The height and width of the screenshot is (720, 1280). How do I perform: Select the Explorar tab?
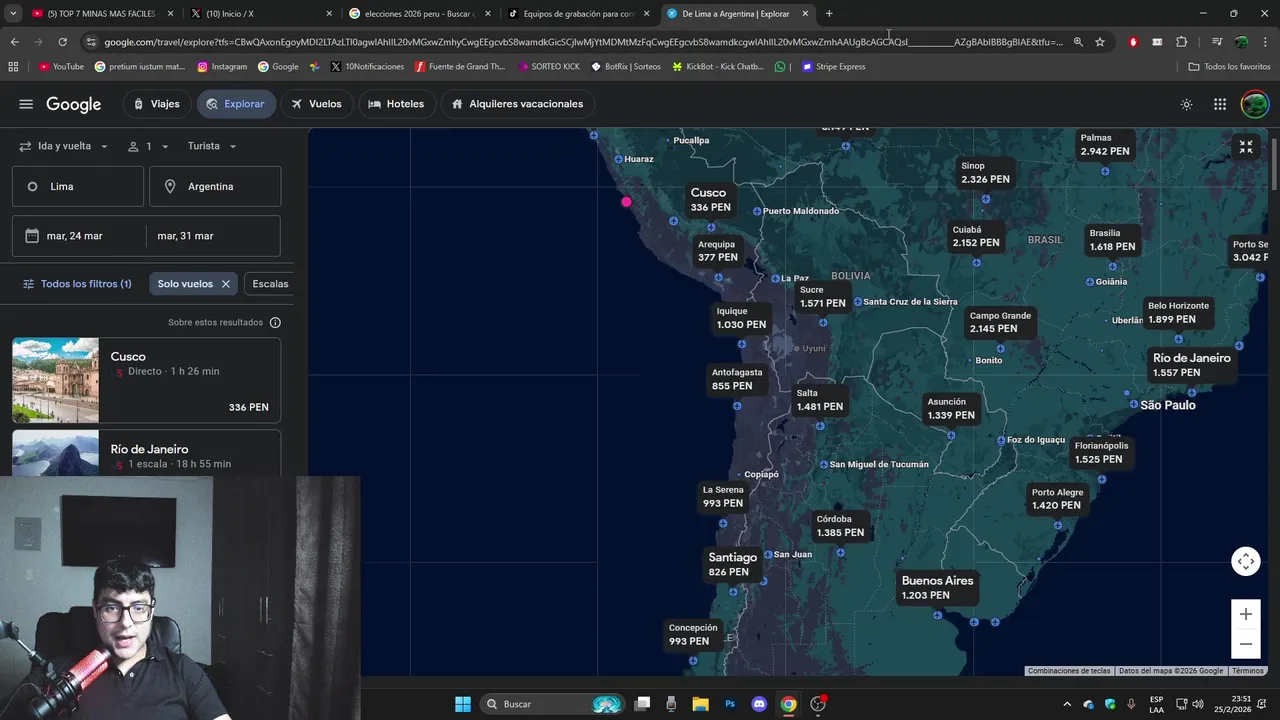tap(236, 104)
